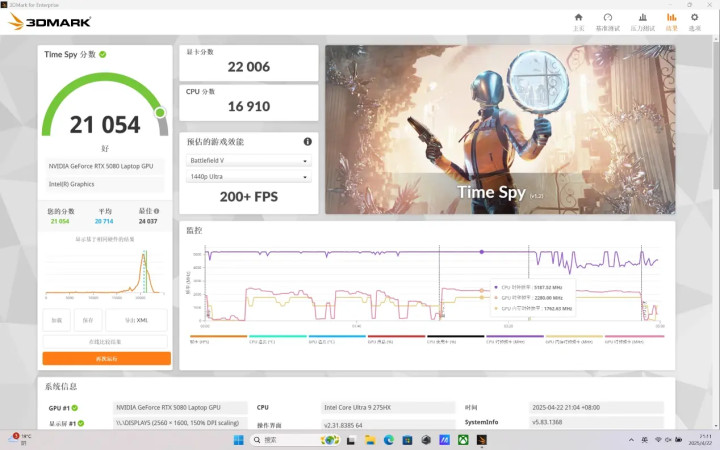The height and width of the screenshot is (450, 720).
Task: Click the average score 20 714
Action: [104, 221]
